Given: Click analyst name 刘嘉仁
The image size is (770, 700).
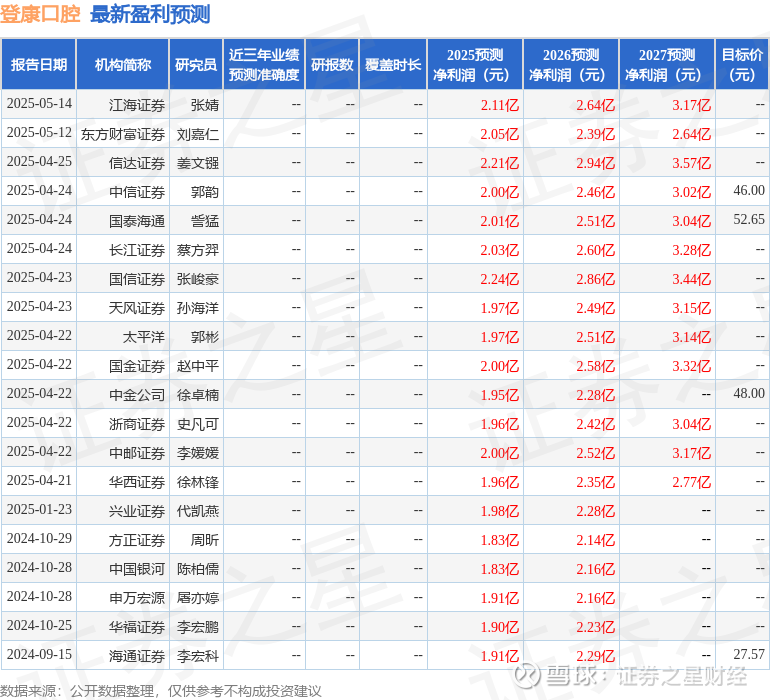Looking at the screenshot, I should (198, 134).
